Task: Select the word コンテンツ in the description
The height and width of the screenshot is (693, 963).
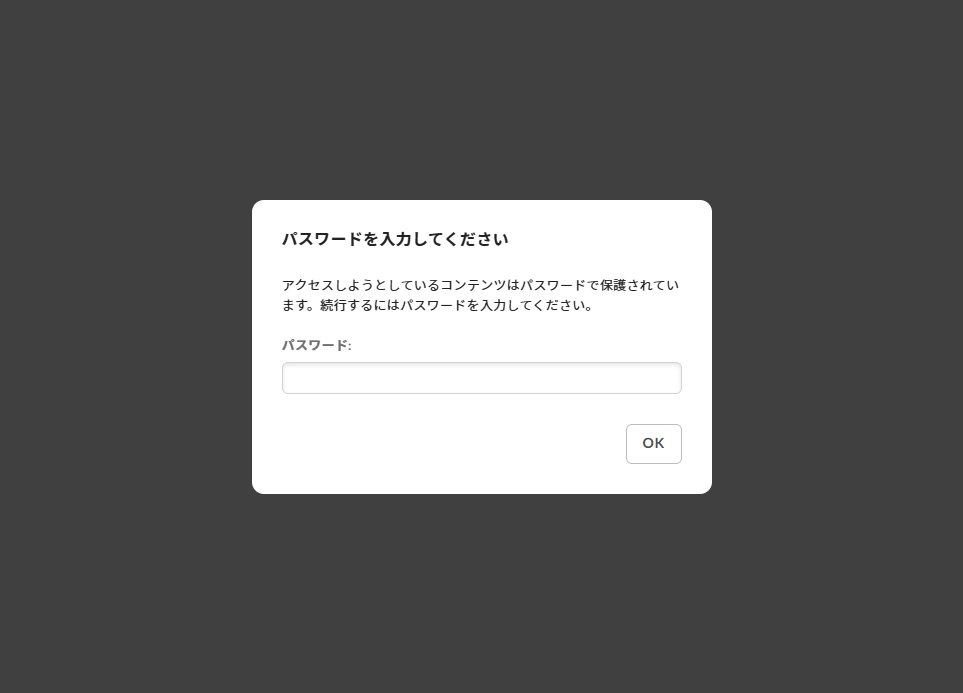Action: pyautogui.click(x=474, y=285)
